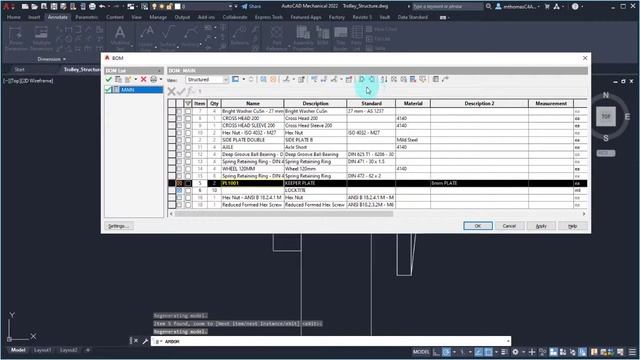The image size is (640, 360).
Task: Toggle lineweight display icon in status bar
Action: pyautogui.click(x=504, y=352)
